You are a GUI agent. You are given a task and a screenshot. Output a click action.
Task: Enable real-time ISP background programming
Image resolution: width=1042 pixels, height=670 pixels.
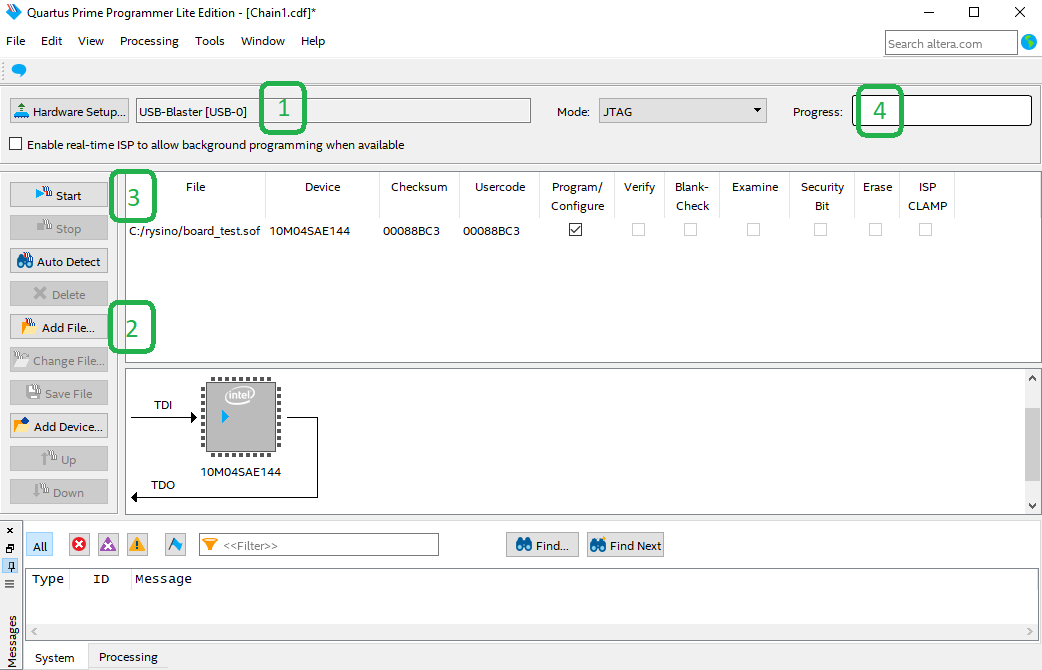pos(16,144)
